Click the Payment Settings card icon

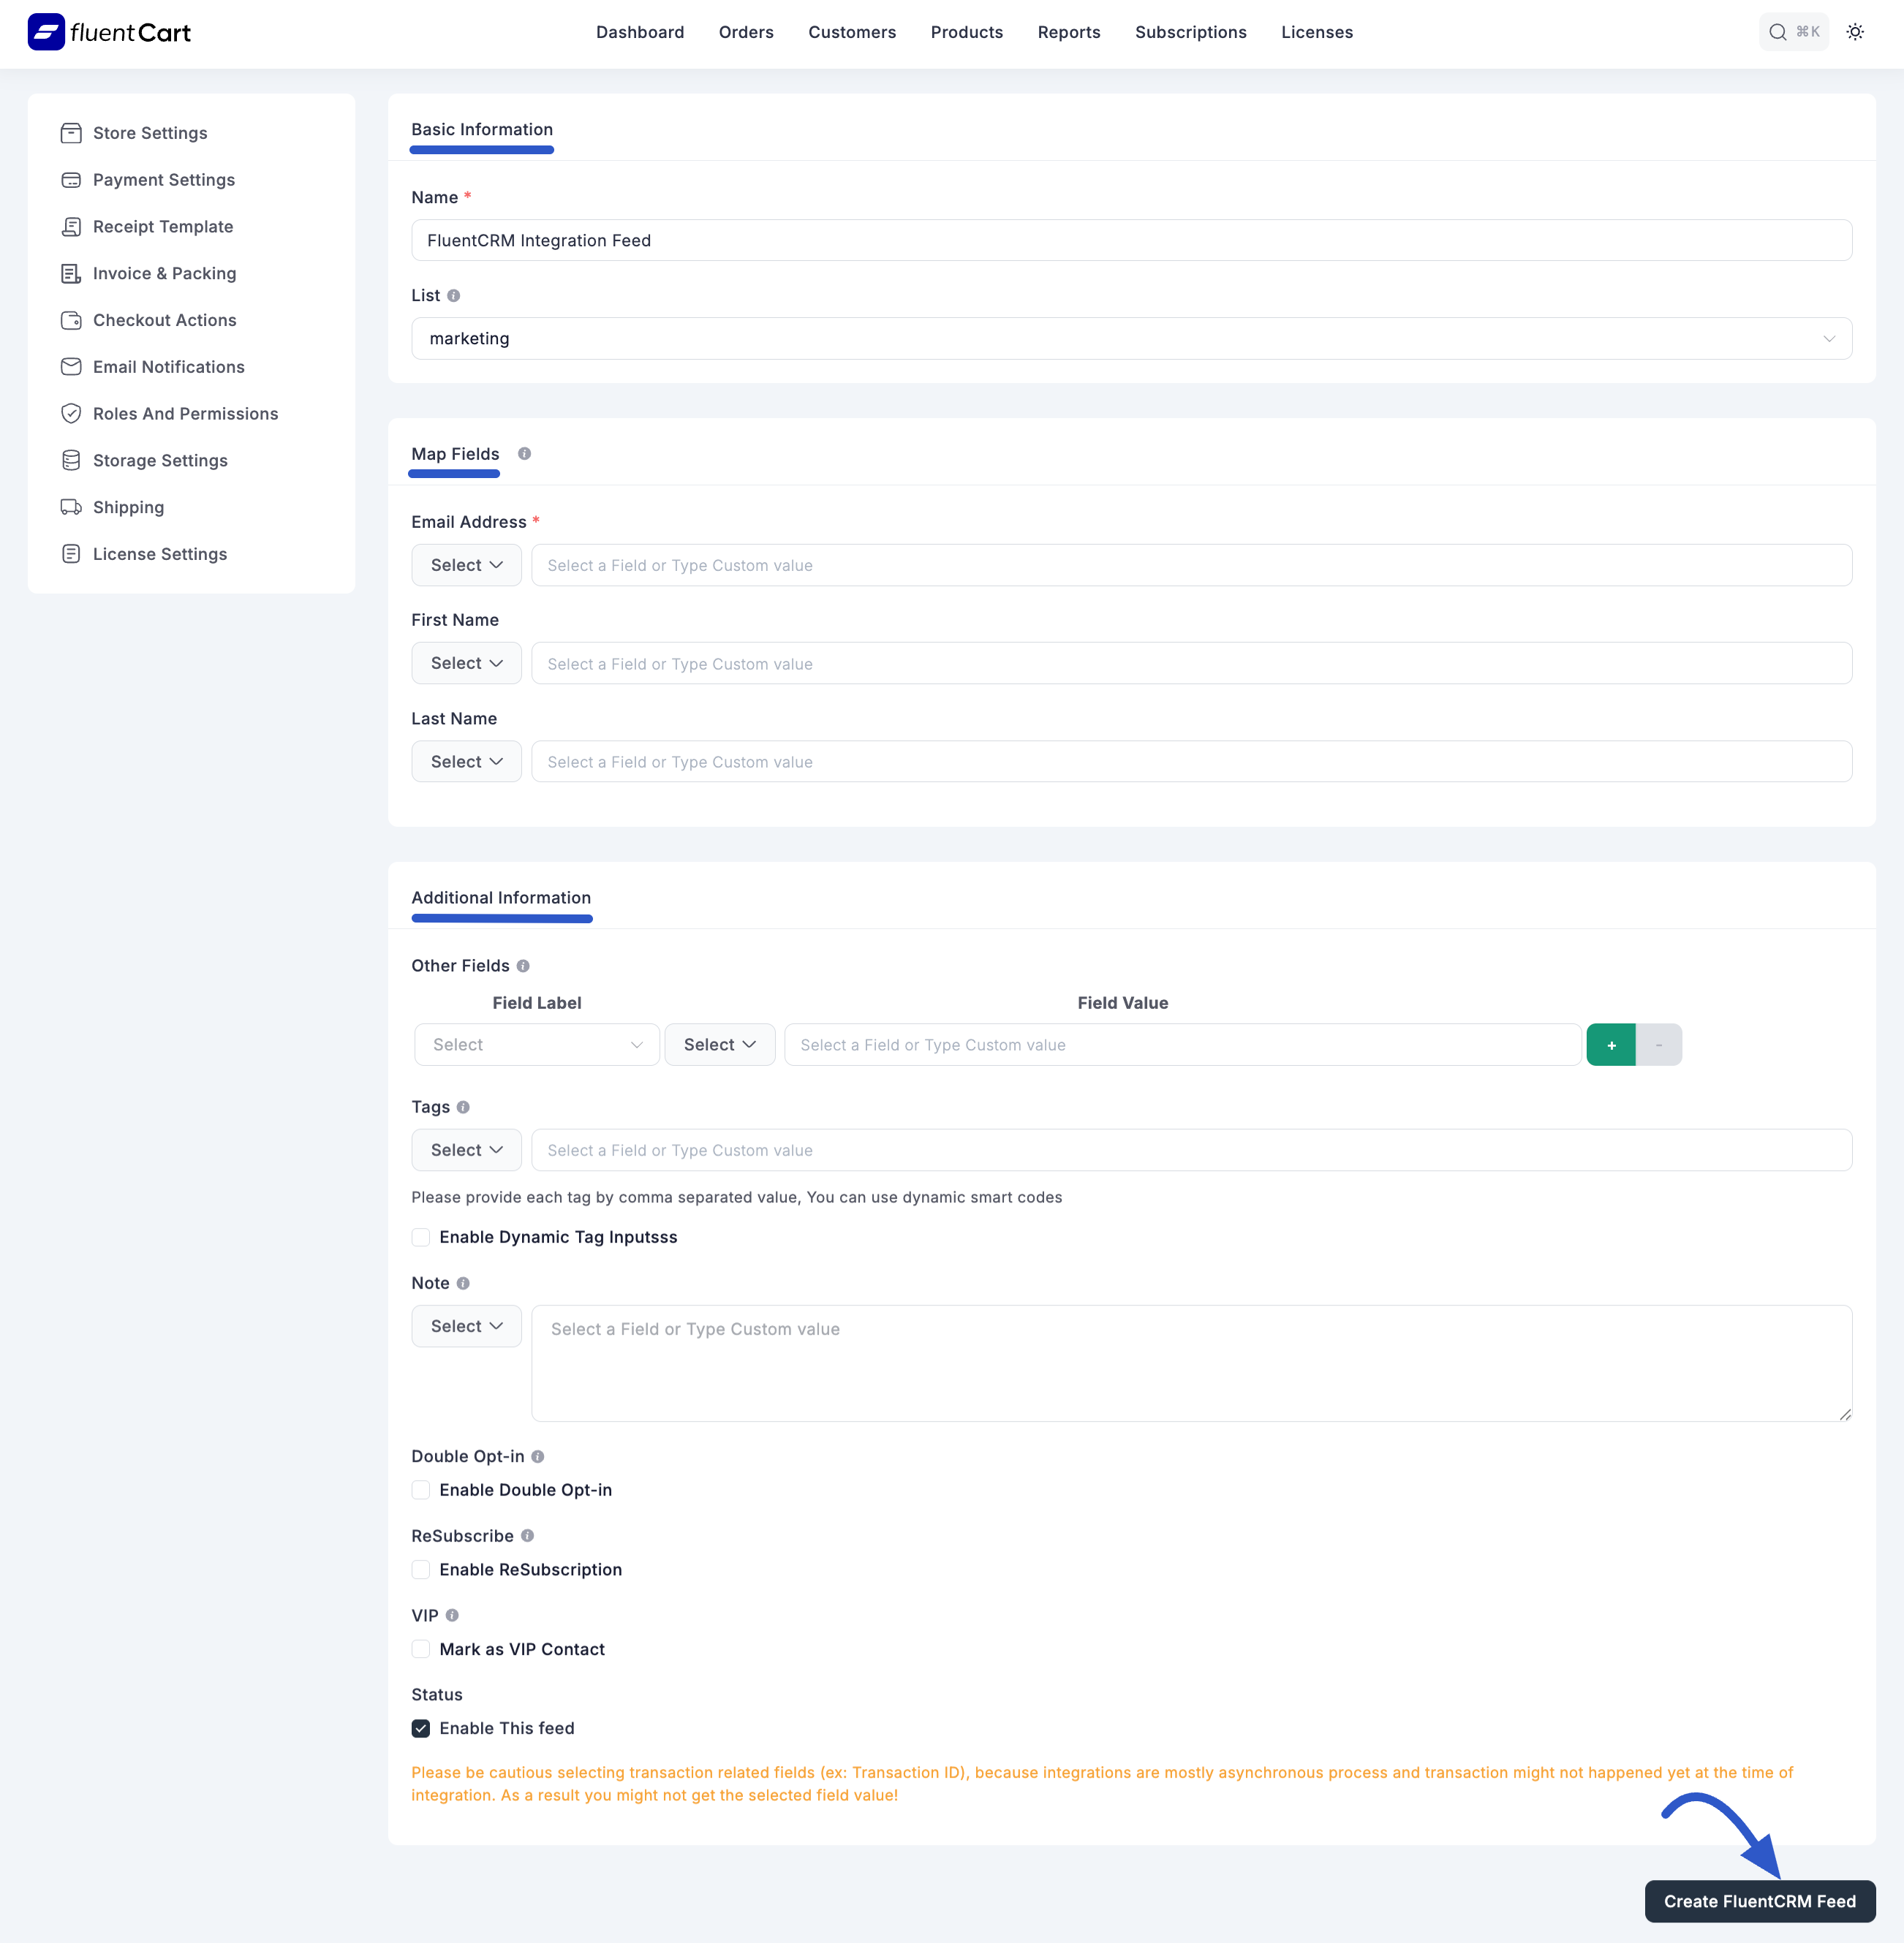(x=71, y=180)
